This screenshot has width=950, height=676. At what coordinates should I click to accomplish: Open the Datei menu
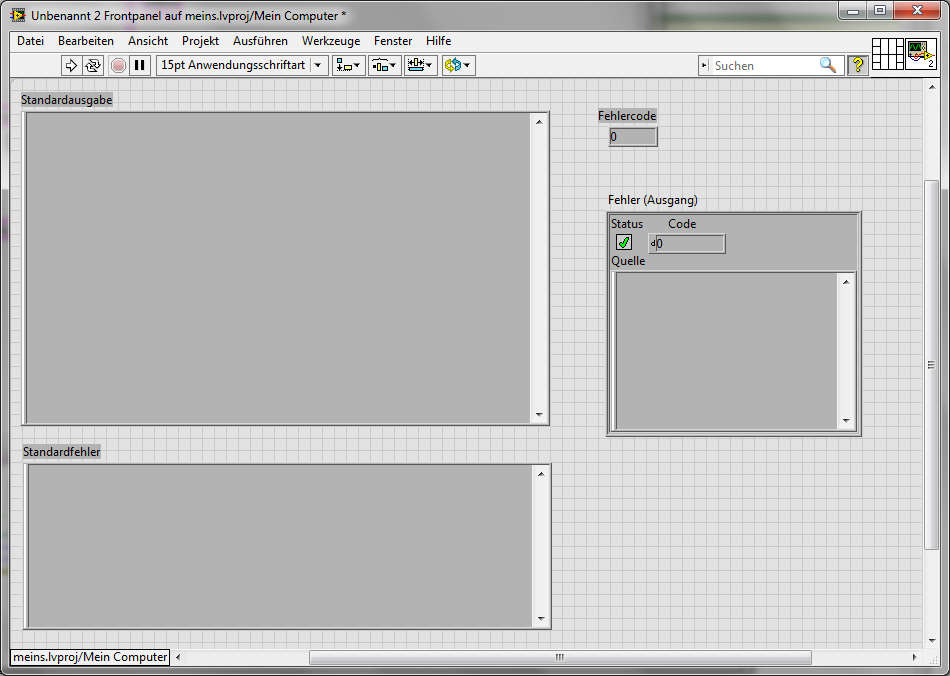tap(30, 41)
